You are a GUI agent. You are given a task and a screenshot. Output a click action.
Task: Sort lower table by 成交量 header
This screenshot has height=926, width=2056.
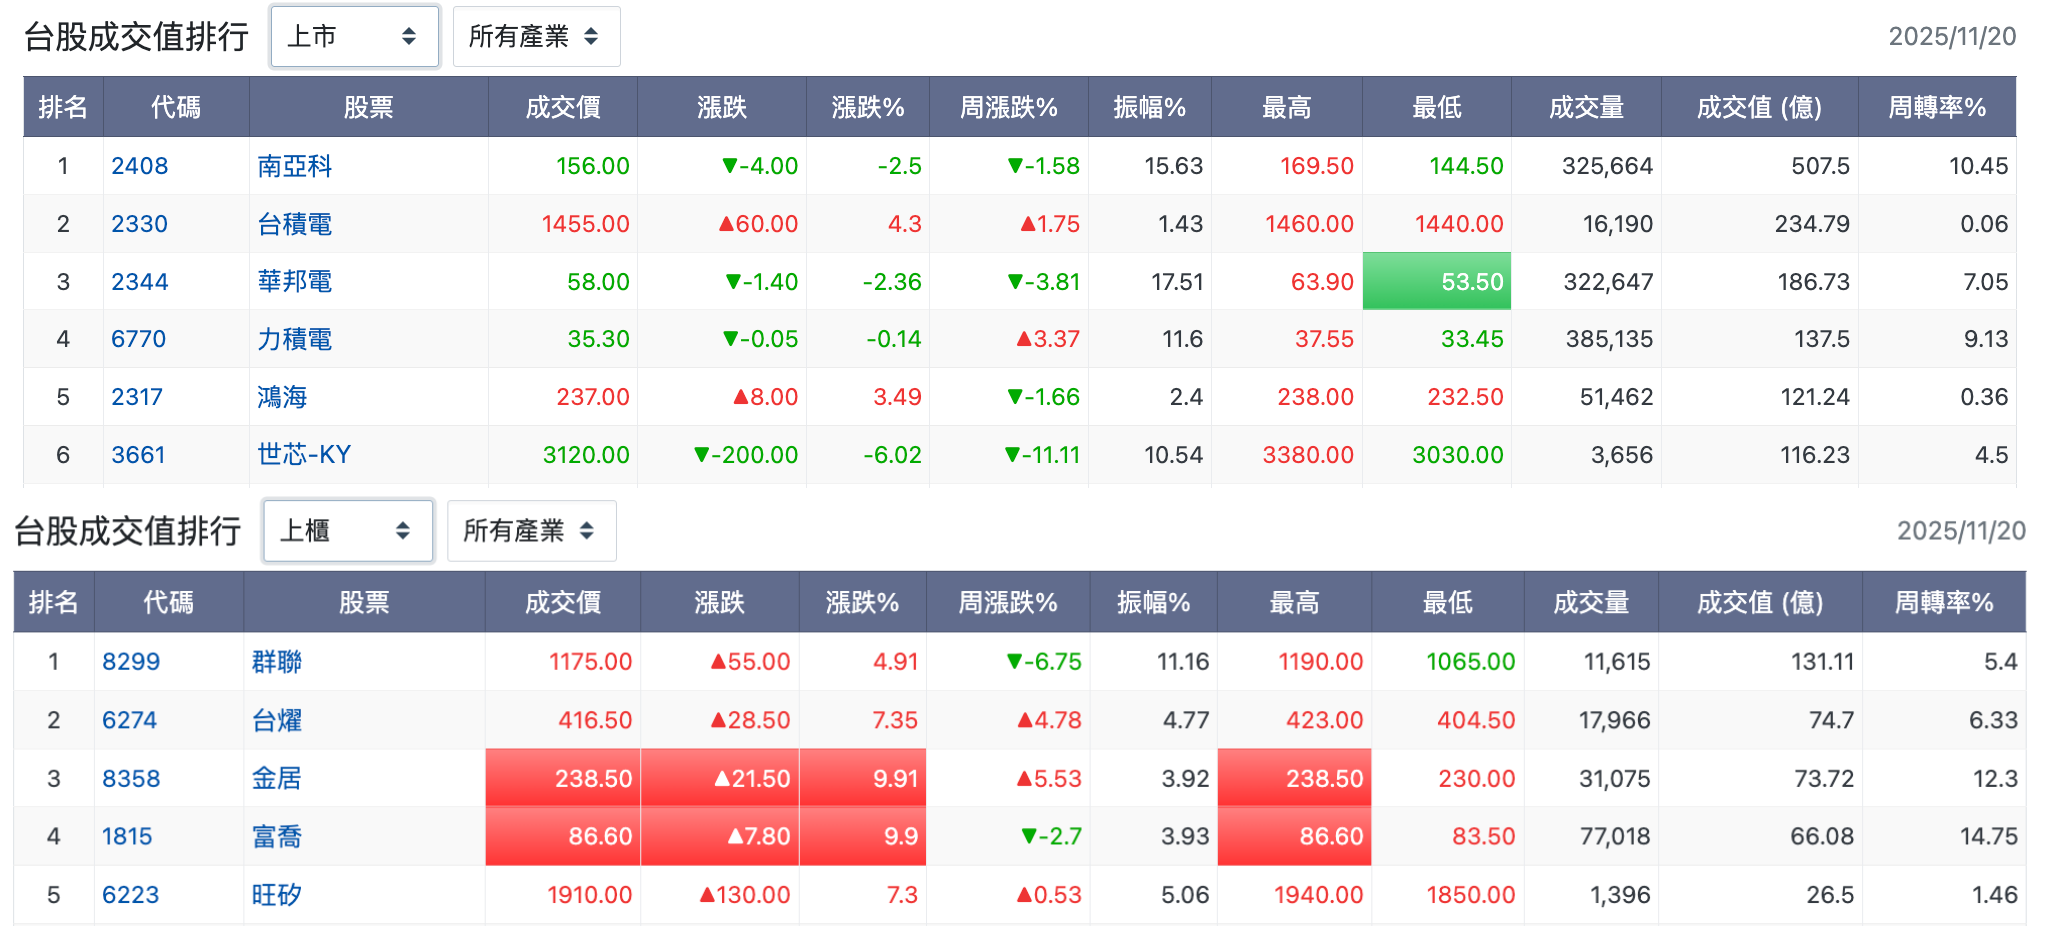pyautogui.click(x=1591, y=602)
